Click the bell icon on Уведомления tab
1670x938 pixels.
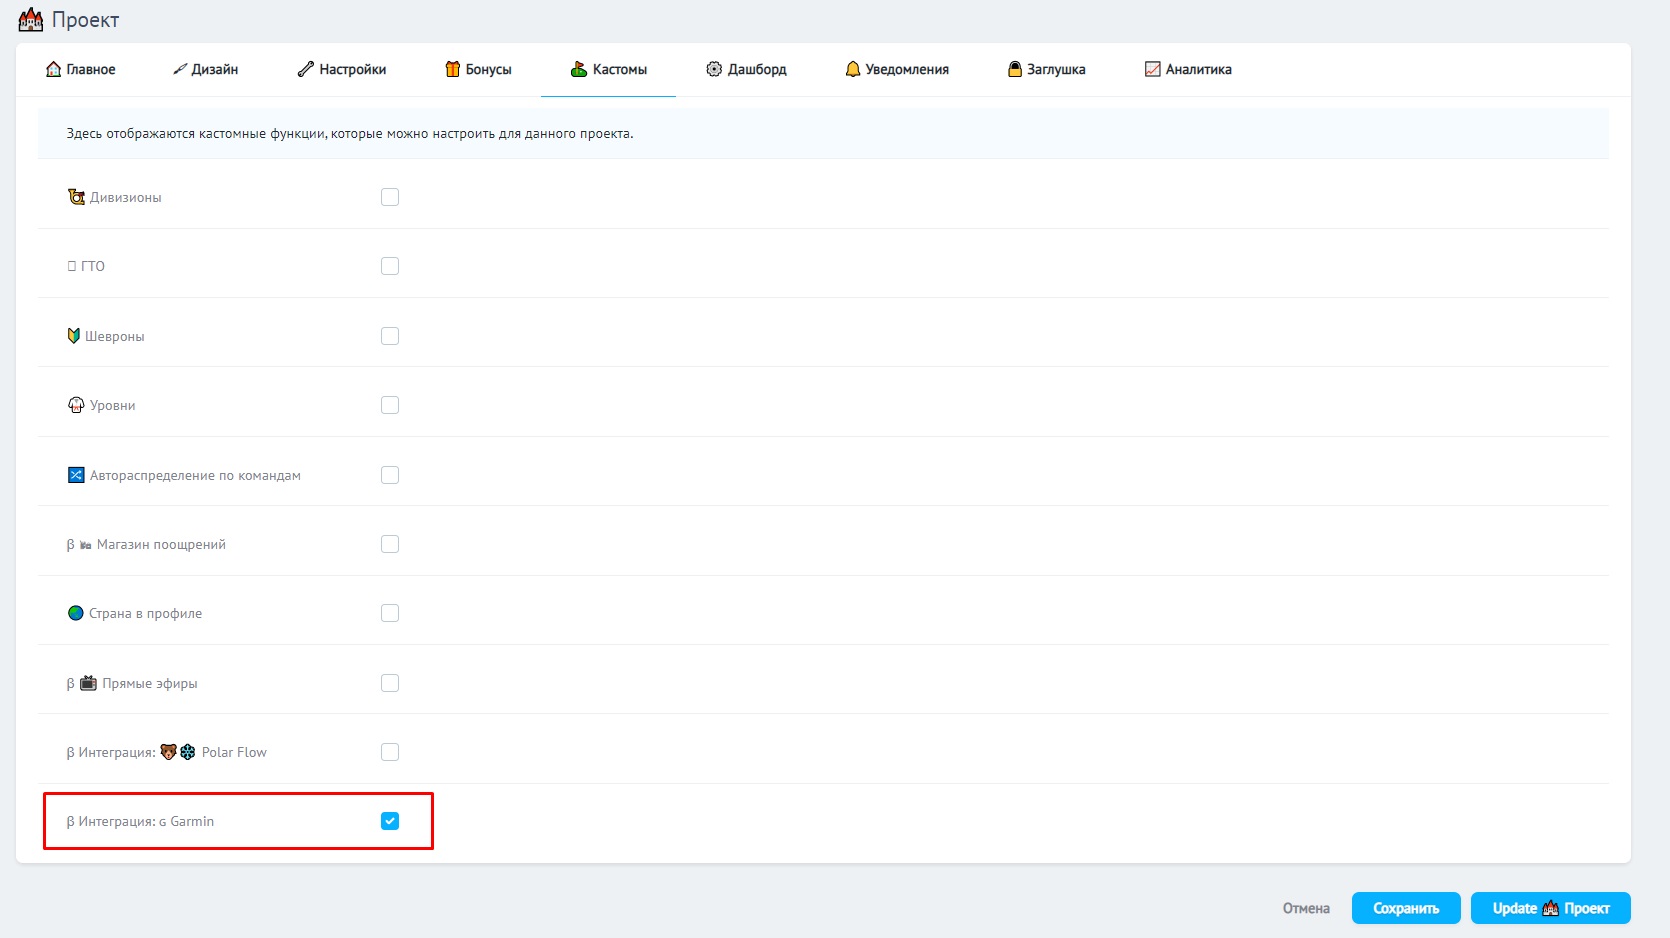coord(853,69)
